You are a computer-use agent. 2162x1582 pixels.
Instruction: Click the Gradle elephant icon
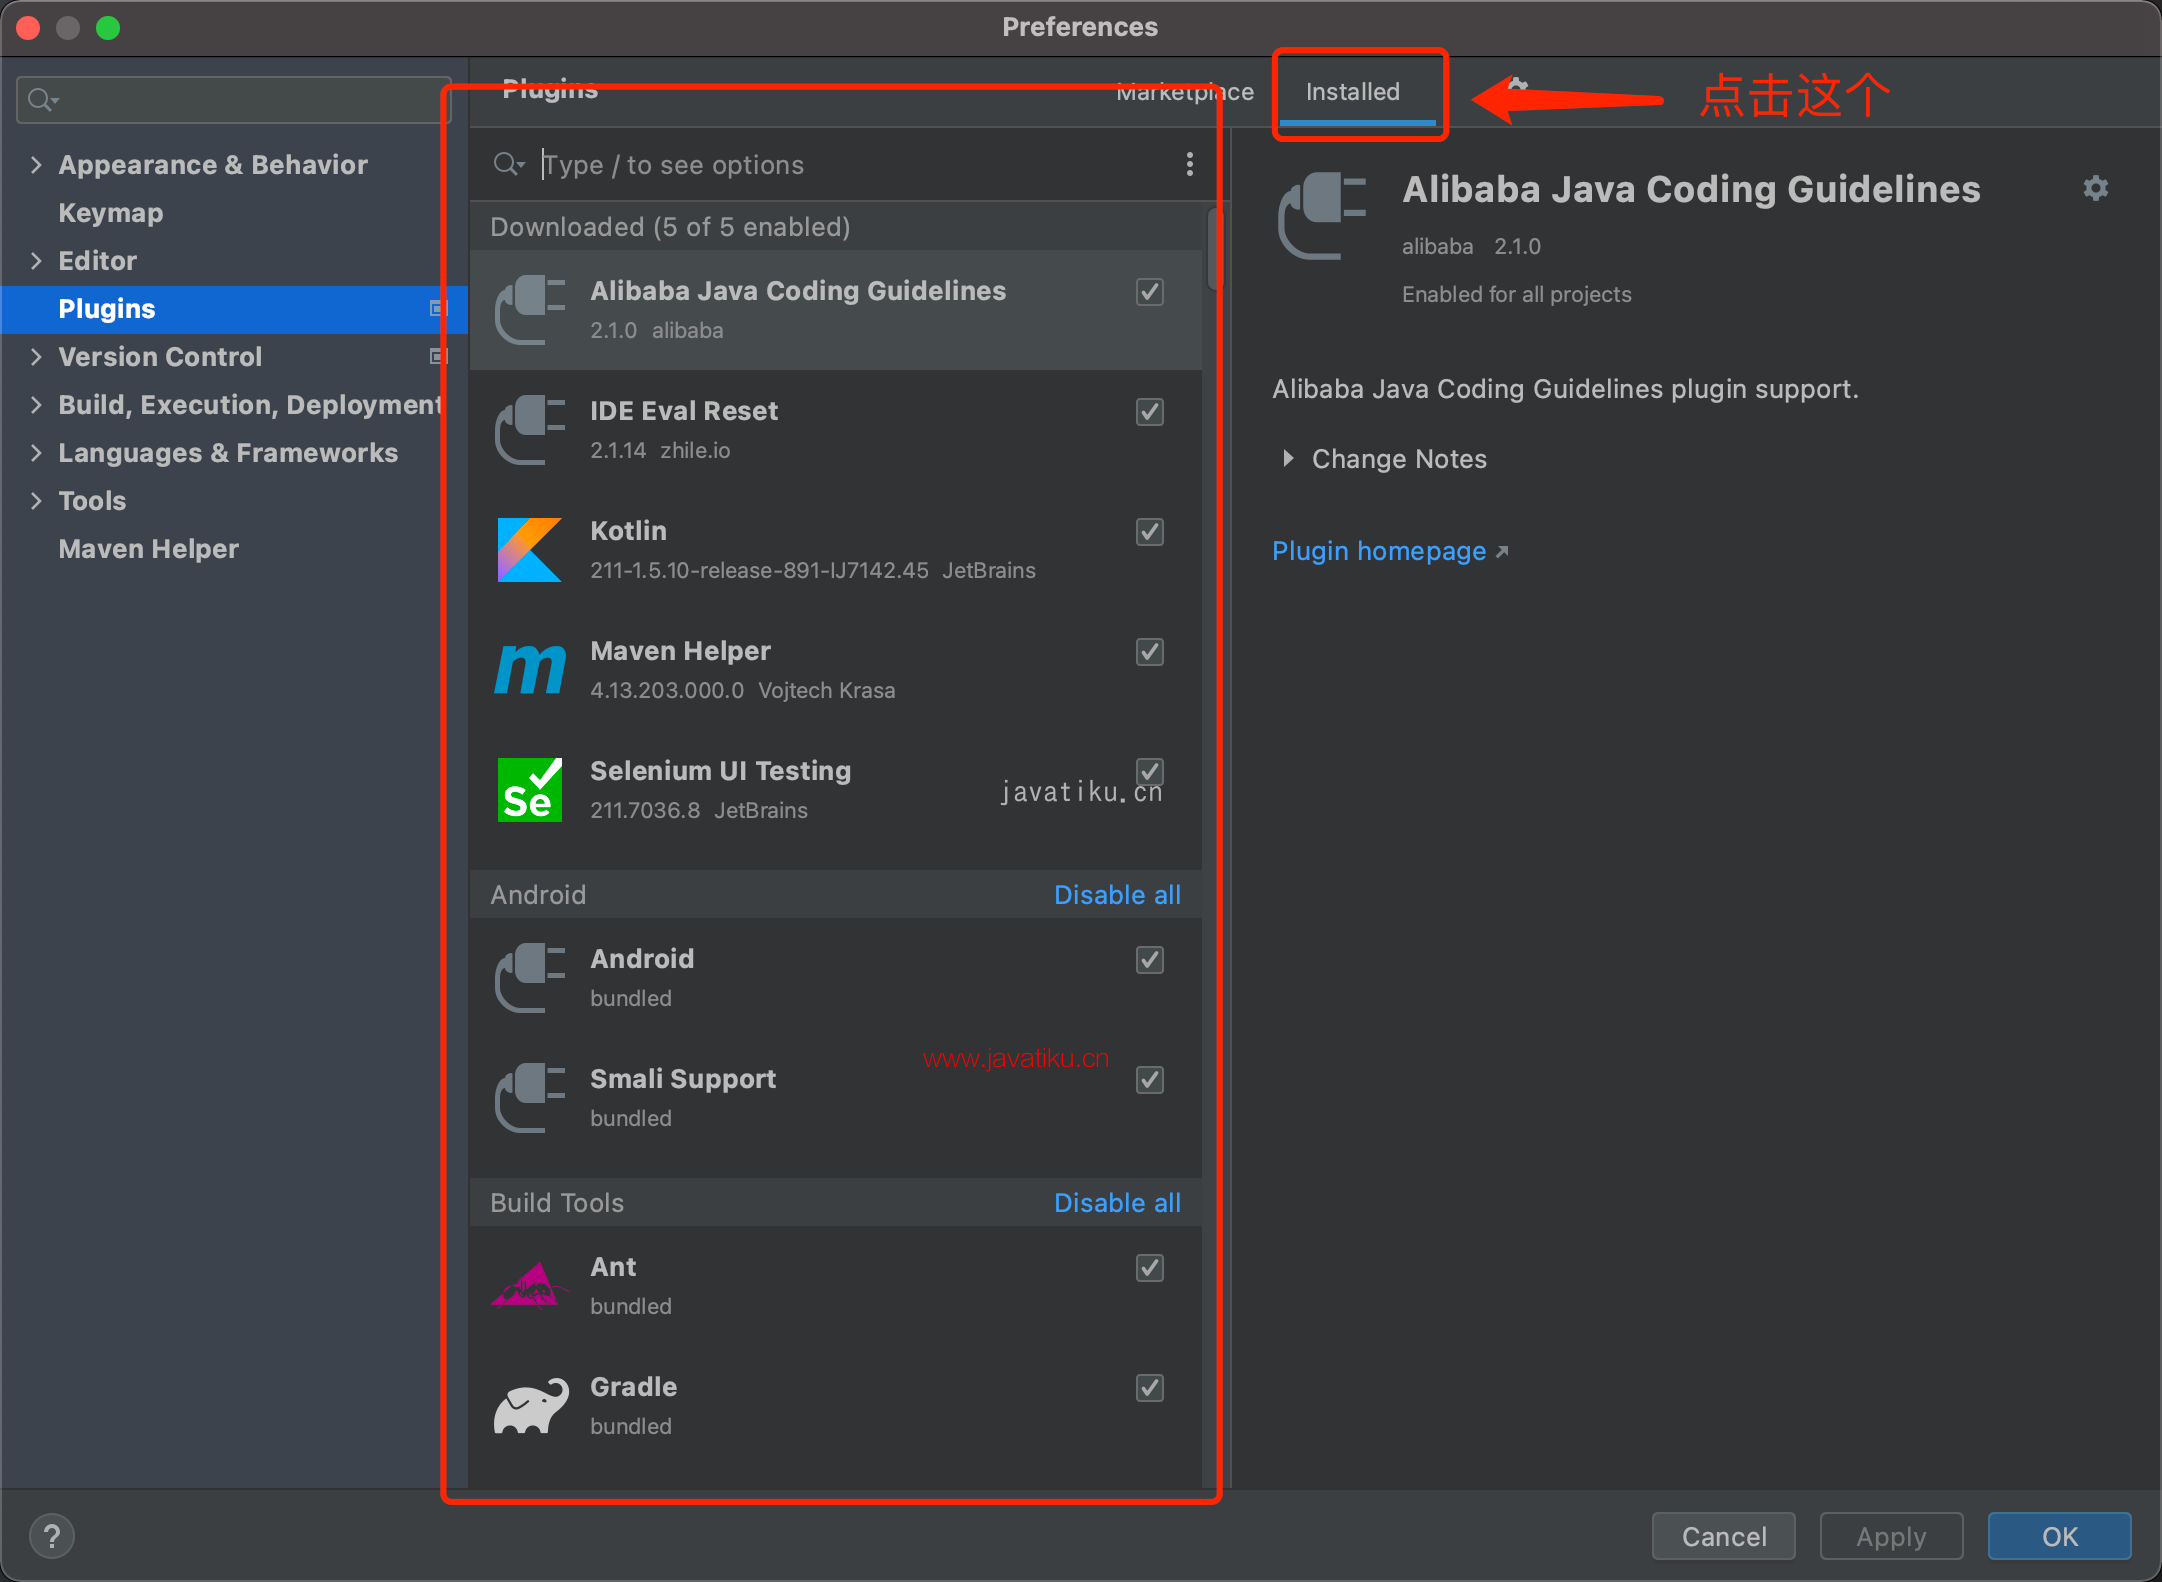click(x=530, y=1406)
